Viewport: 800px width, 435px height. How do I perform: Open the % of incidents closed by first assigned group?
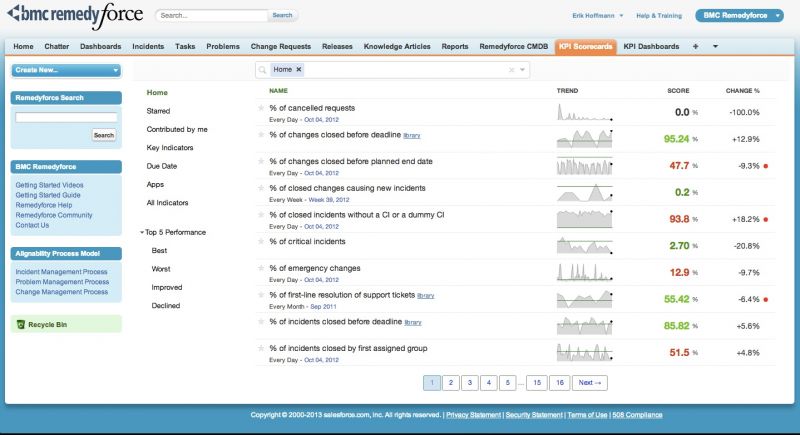pyautogui.click(x=348, y=348)
